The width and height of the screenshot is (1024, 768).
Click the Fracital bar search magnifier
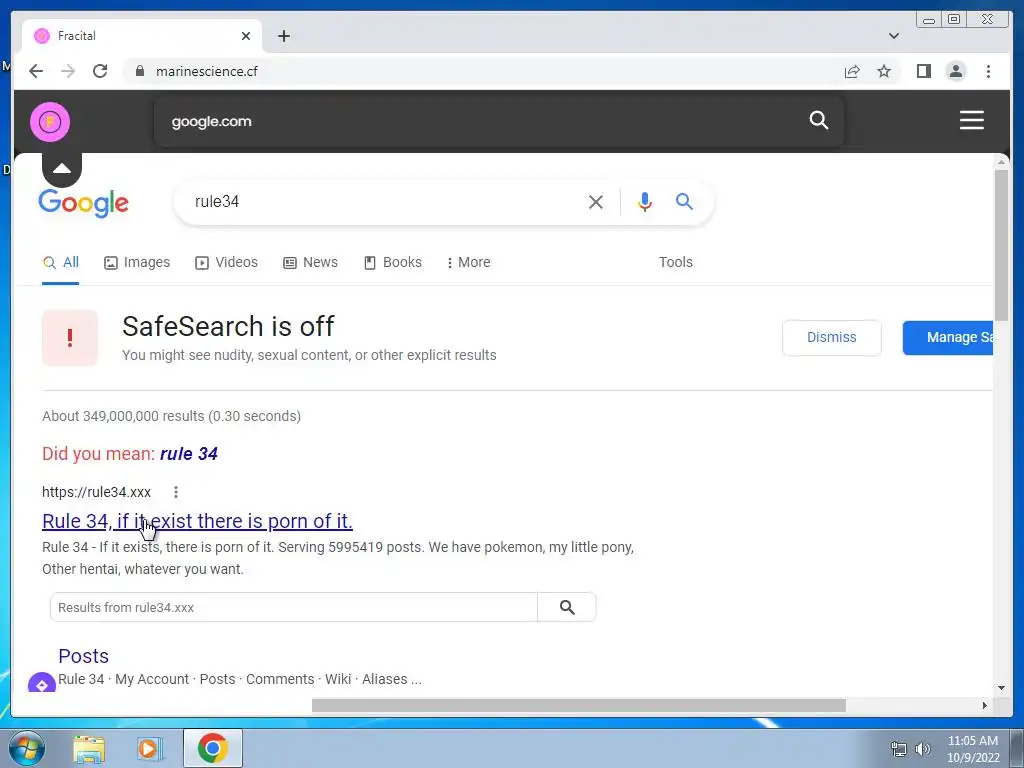[818, 120]
